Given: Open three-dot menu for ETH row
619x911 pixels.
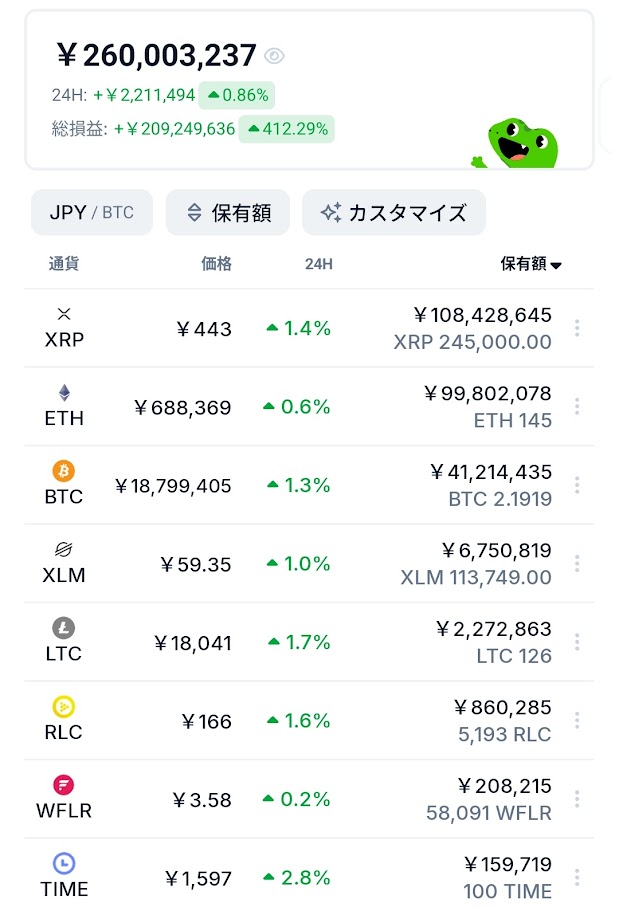Looking at the screenshot, I should coord(577,407).
